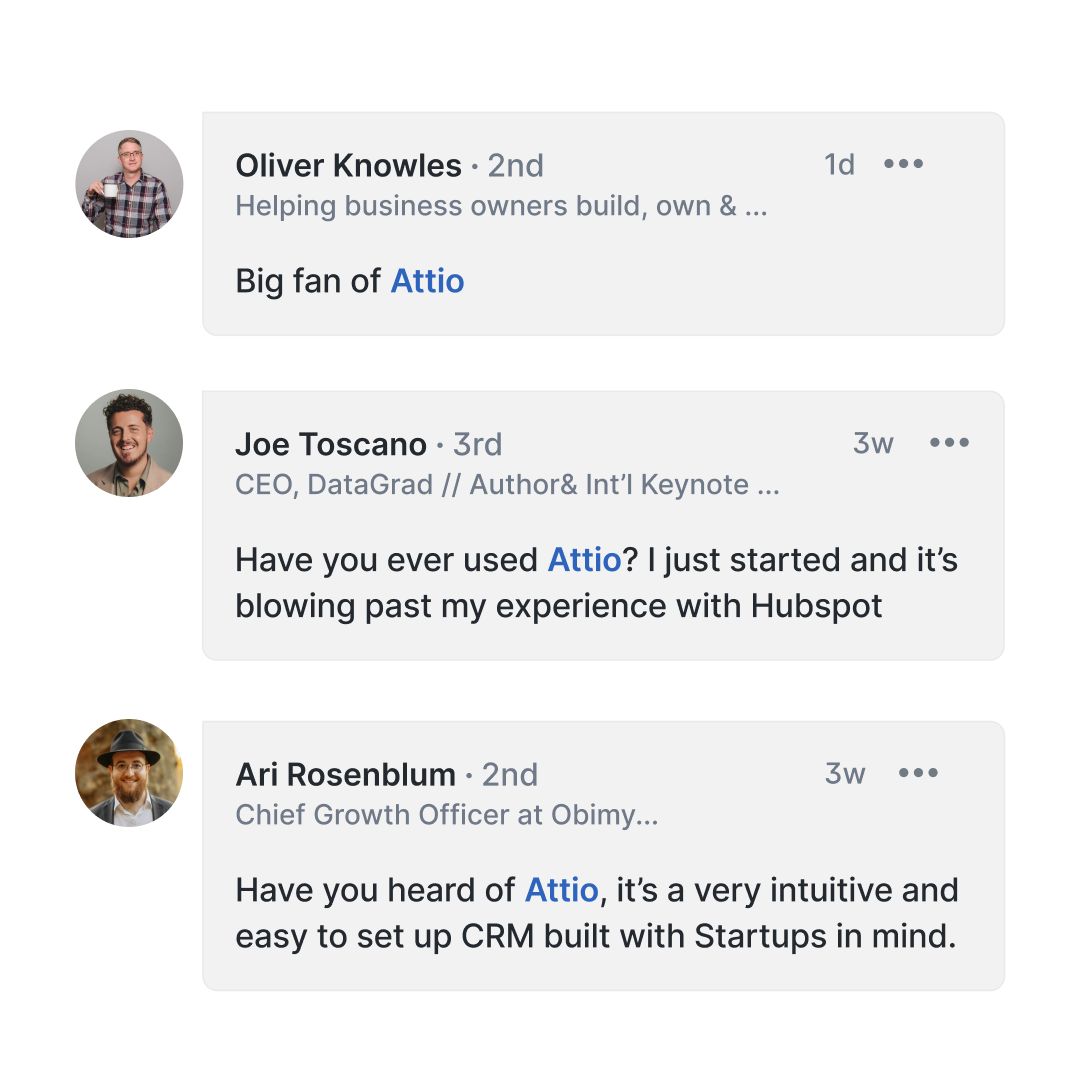Expand Oliver's truncated headline 'Helping business owners'

click(x=756, y=207)
